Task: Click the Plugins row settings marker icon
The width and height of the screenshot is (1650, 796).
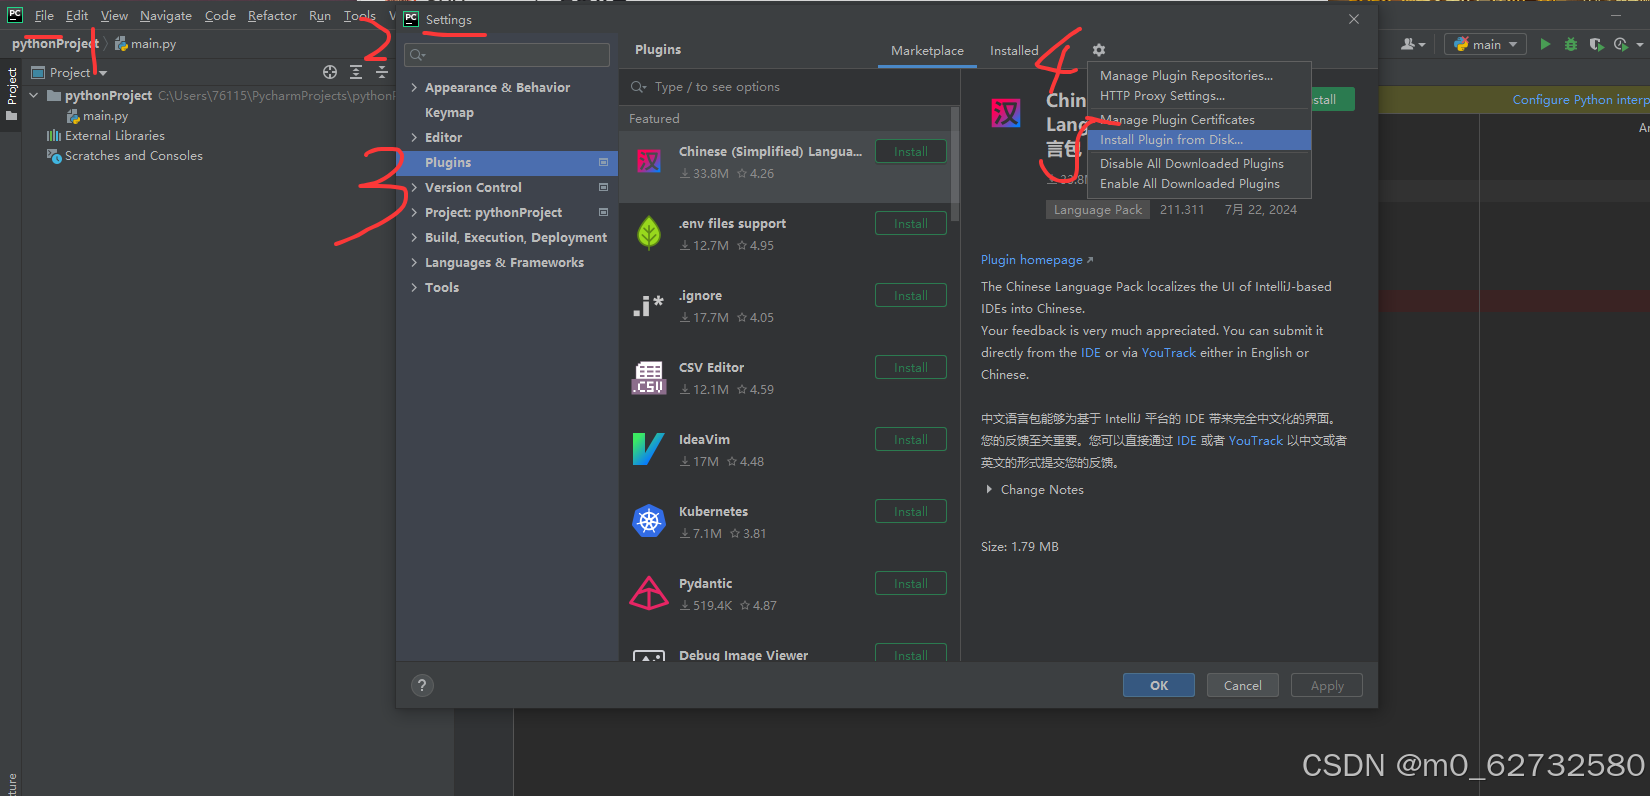Action: click(x=603, y=162)
